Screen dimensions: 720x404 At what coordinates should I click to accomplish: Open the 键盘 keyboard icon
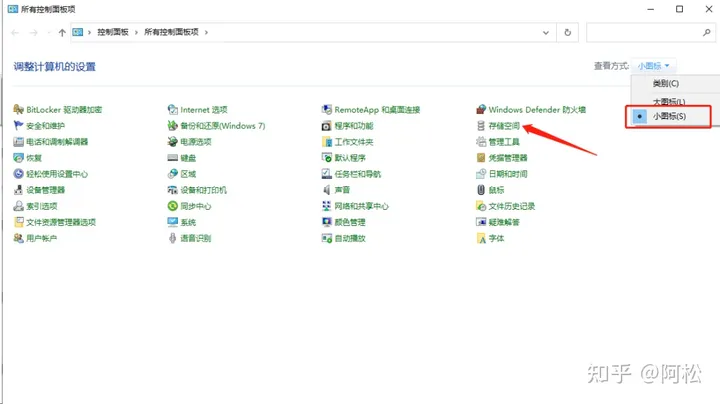173,157
